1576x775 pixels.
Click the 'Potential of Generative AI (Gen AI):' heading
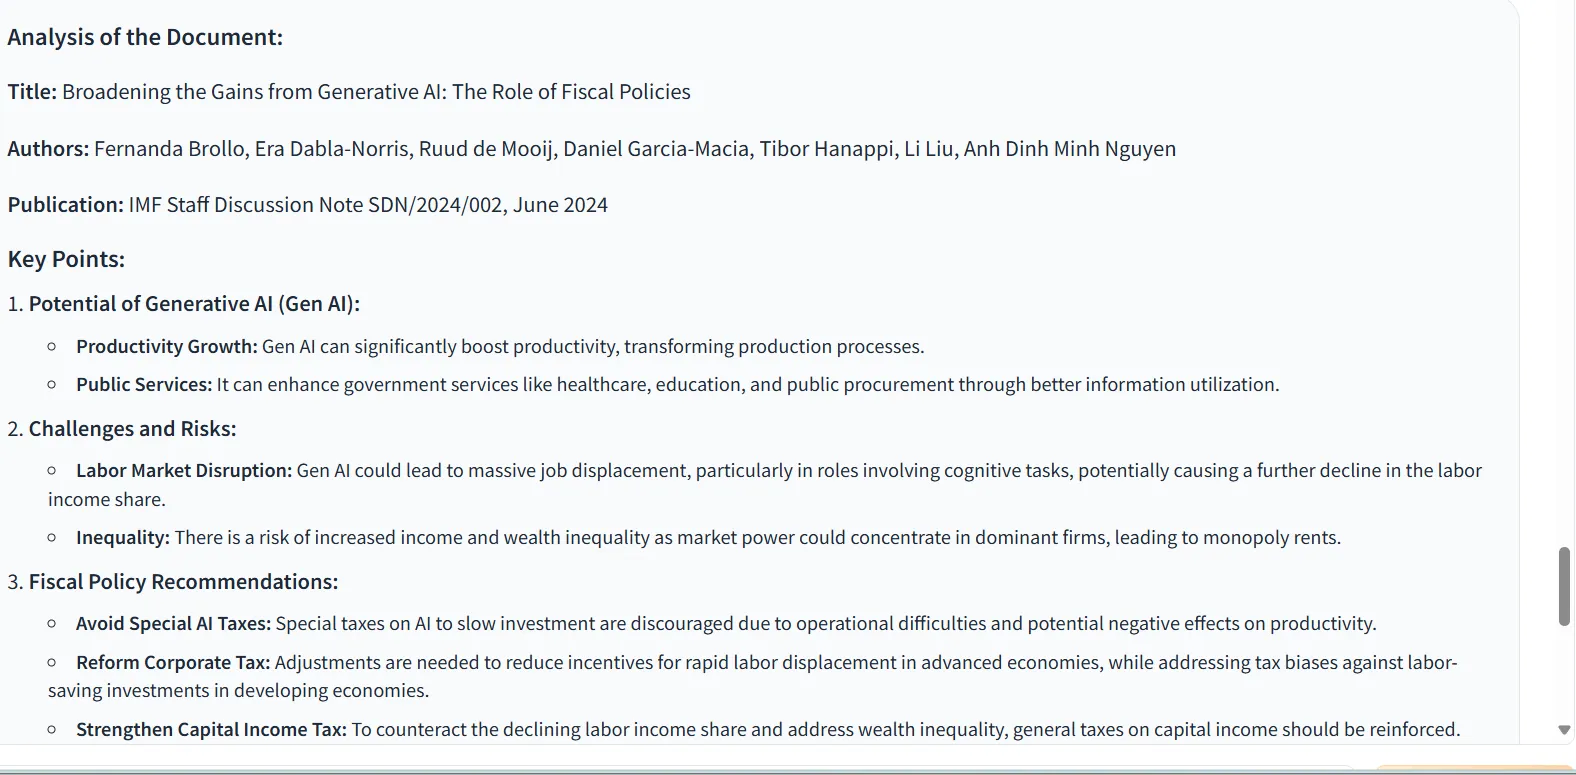(x=194, y=304)
